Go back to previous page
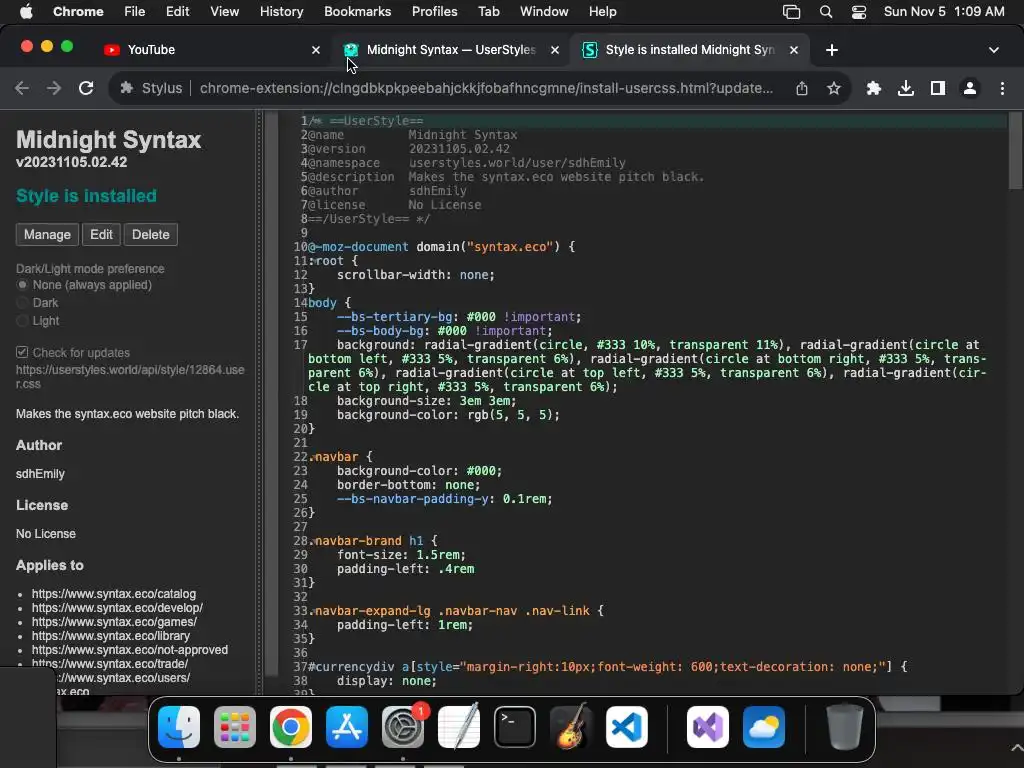 click(22, 88)
